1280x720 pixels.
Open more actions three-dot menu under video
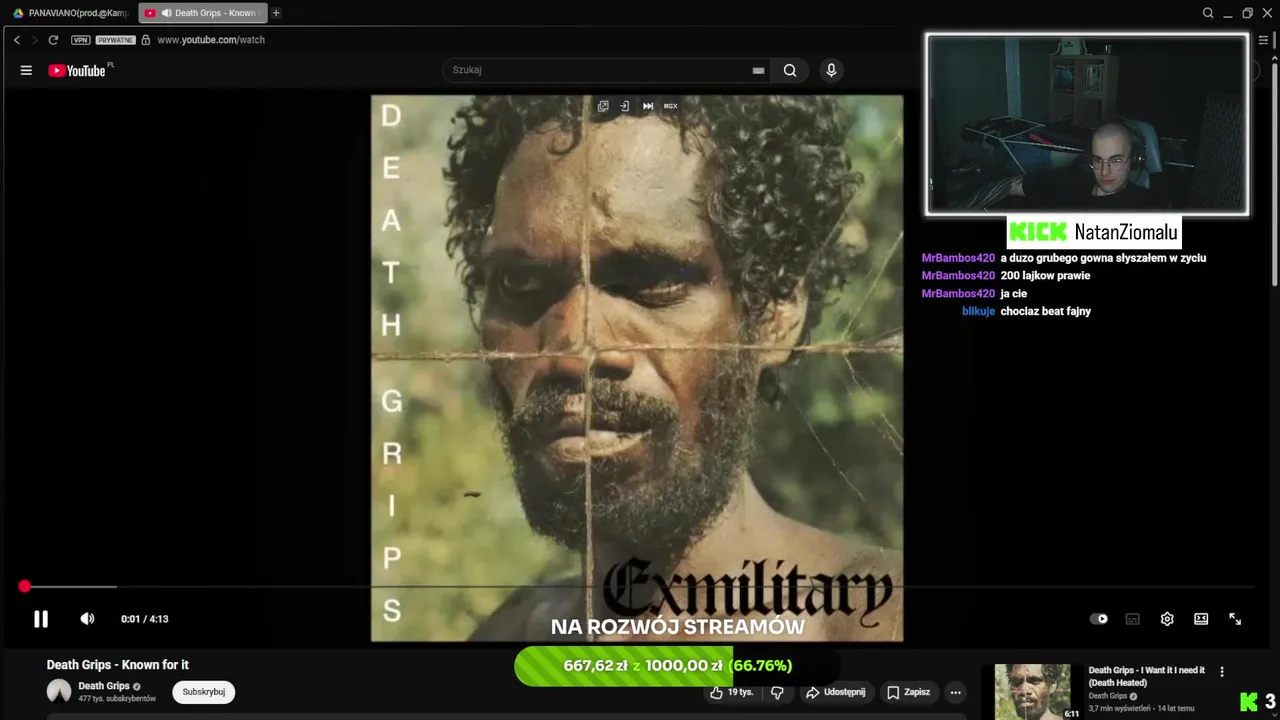pos(956,692)
